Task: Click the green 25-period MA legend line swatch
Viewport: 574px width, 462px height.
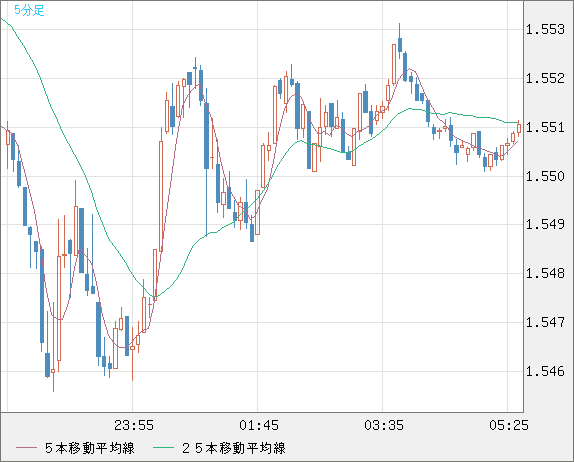Action: [163, 448]
